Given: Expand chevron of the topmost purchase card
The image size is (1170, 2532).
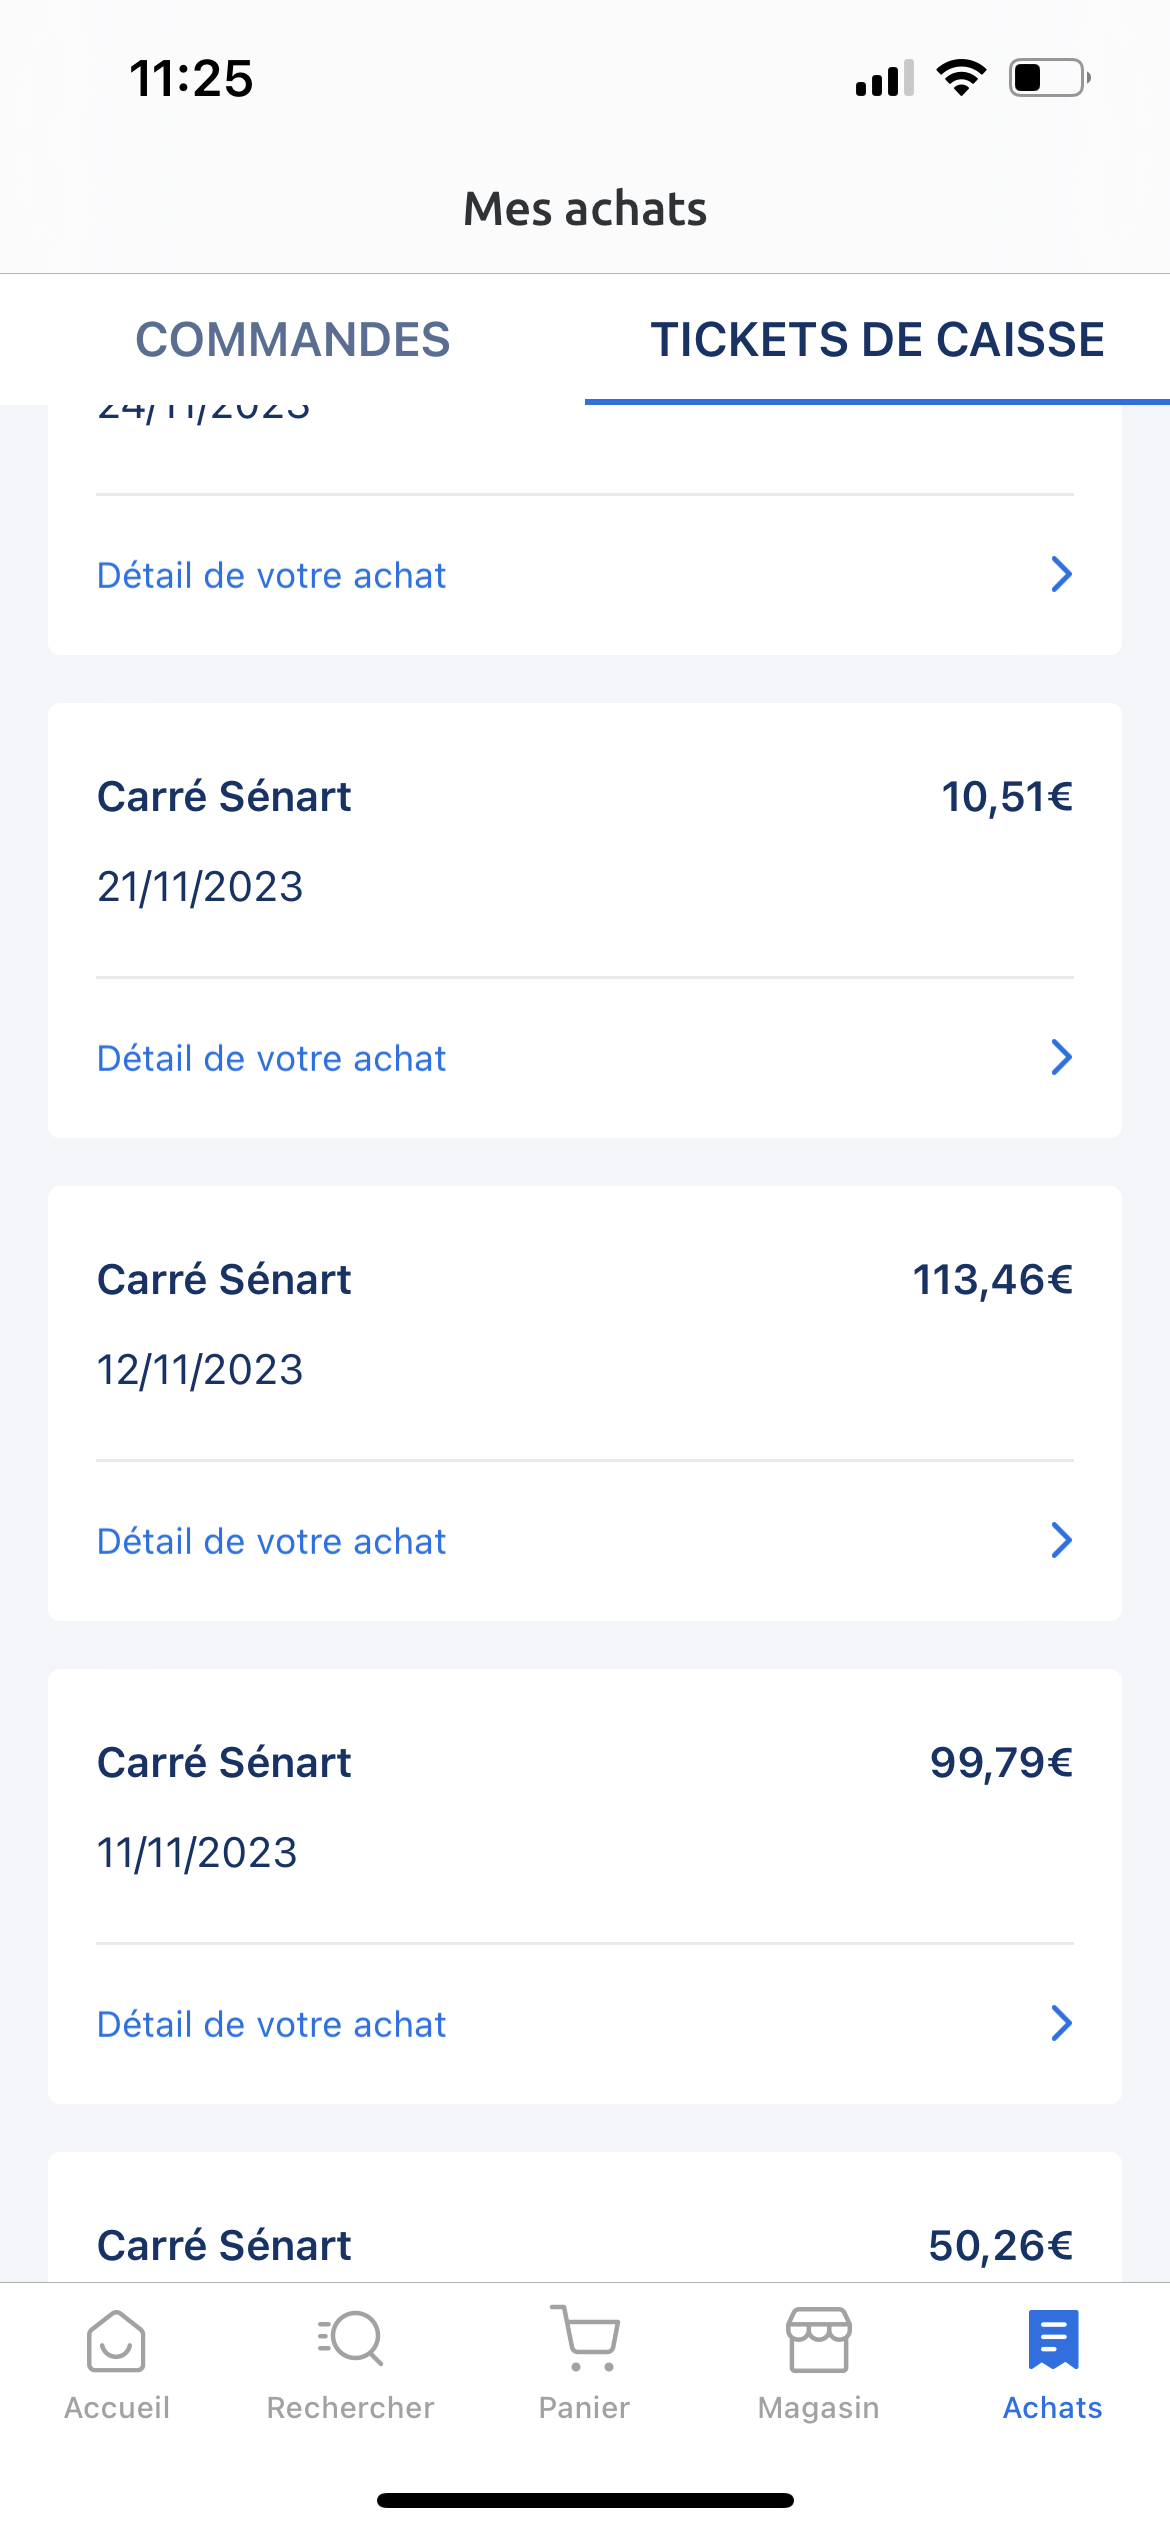Looking at the screenshot, I should [1061, 574].
